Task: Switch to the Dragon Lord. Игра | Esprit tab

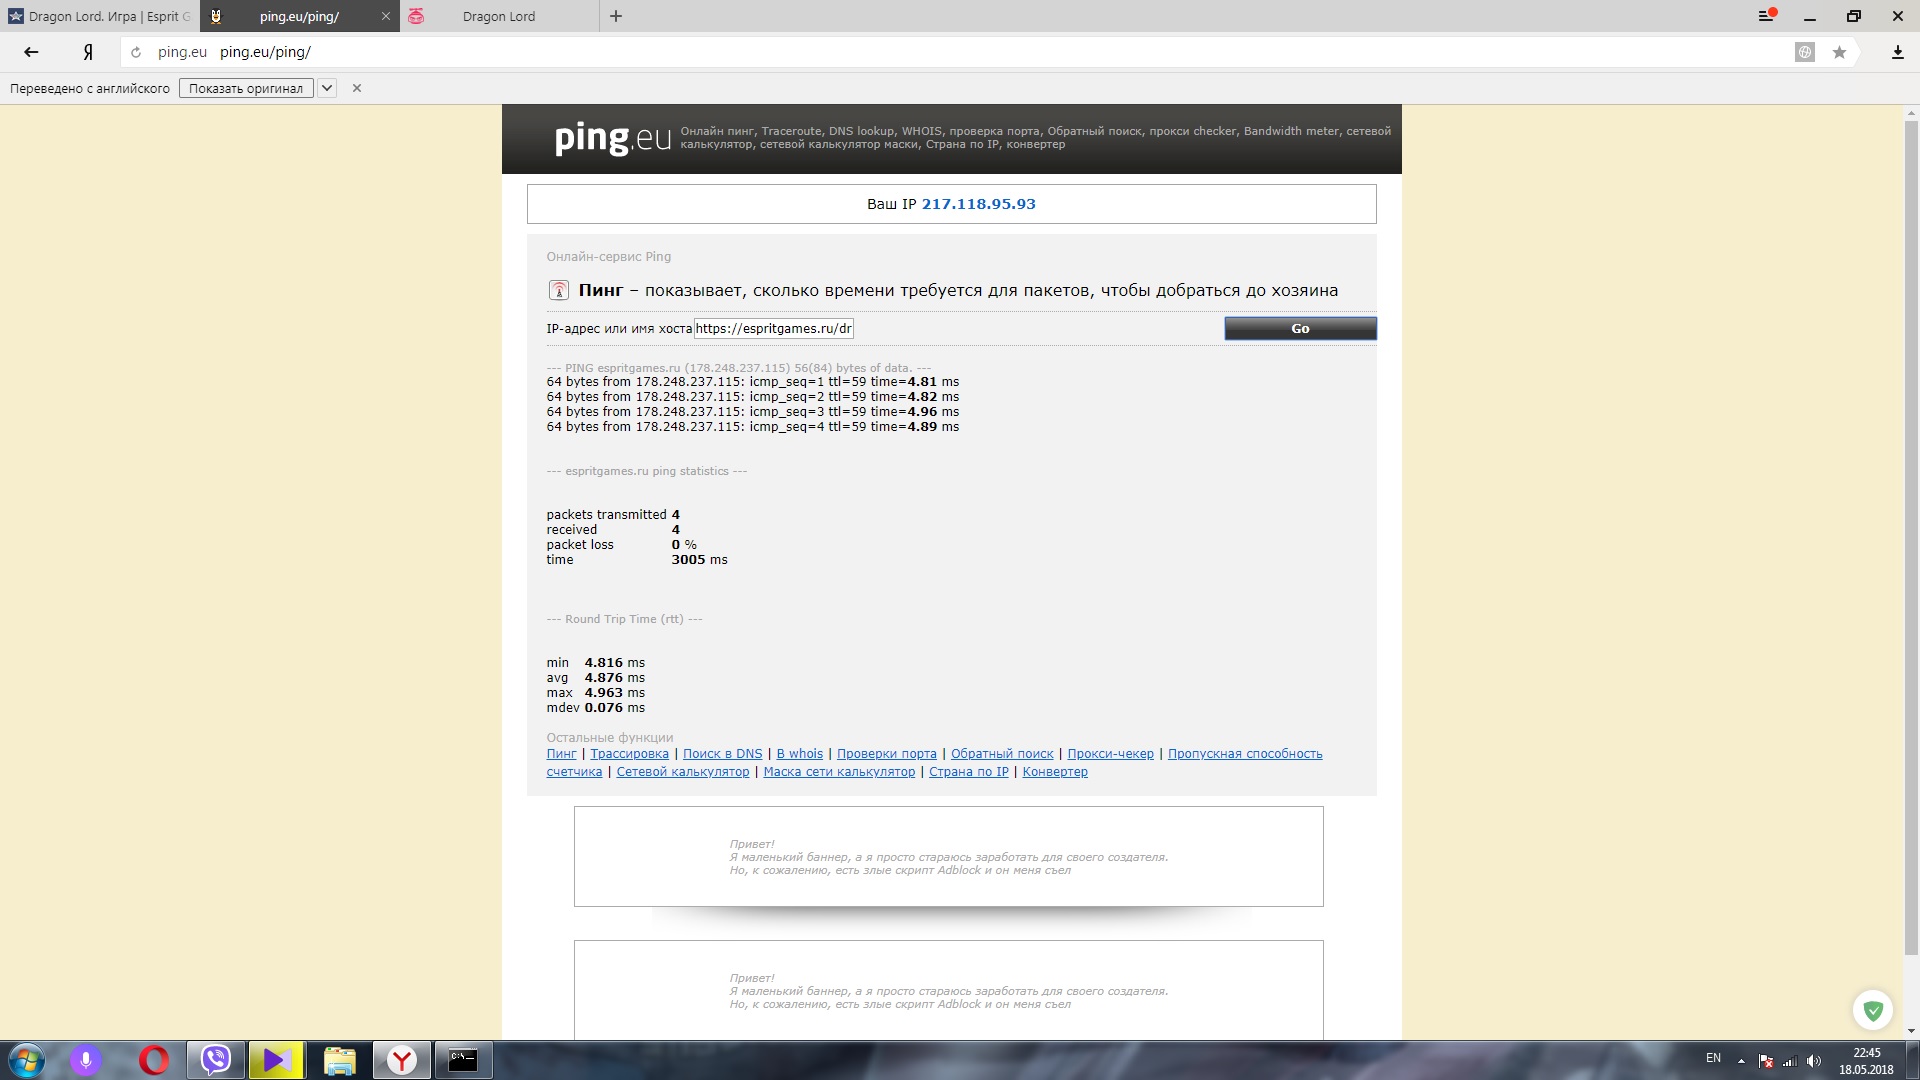Action: click(x=100, y=16)
